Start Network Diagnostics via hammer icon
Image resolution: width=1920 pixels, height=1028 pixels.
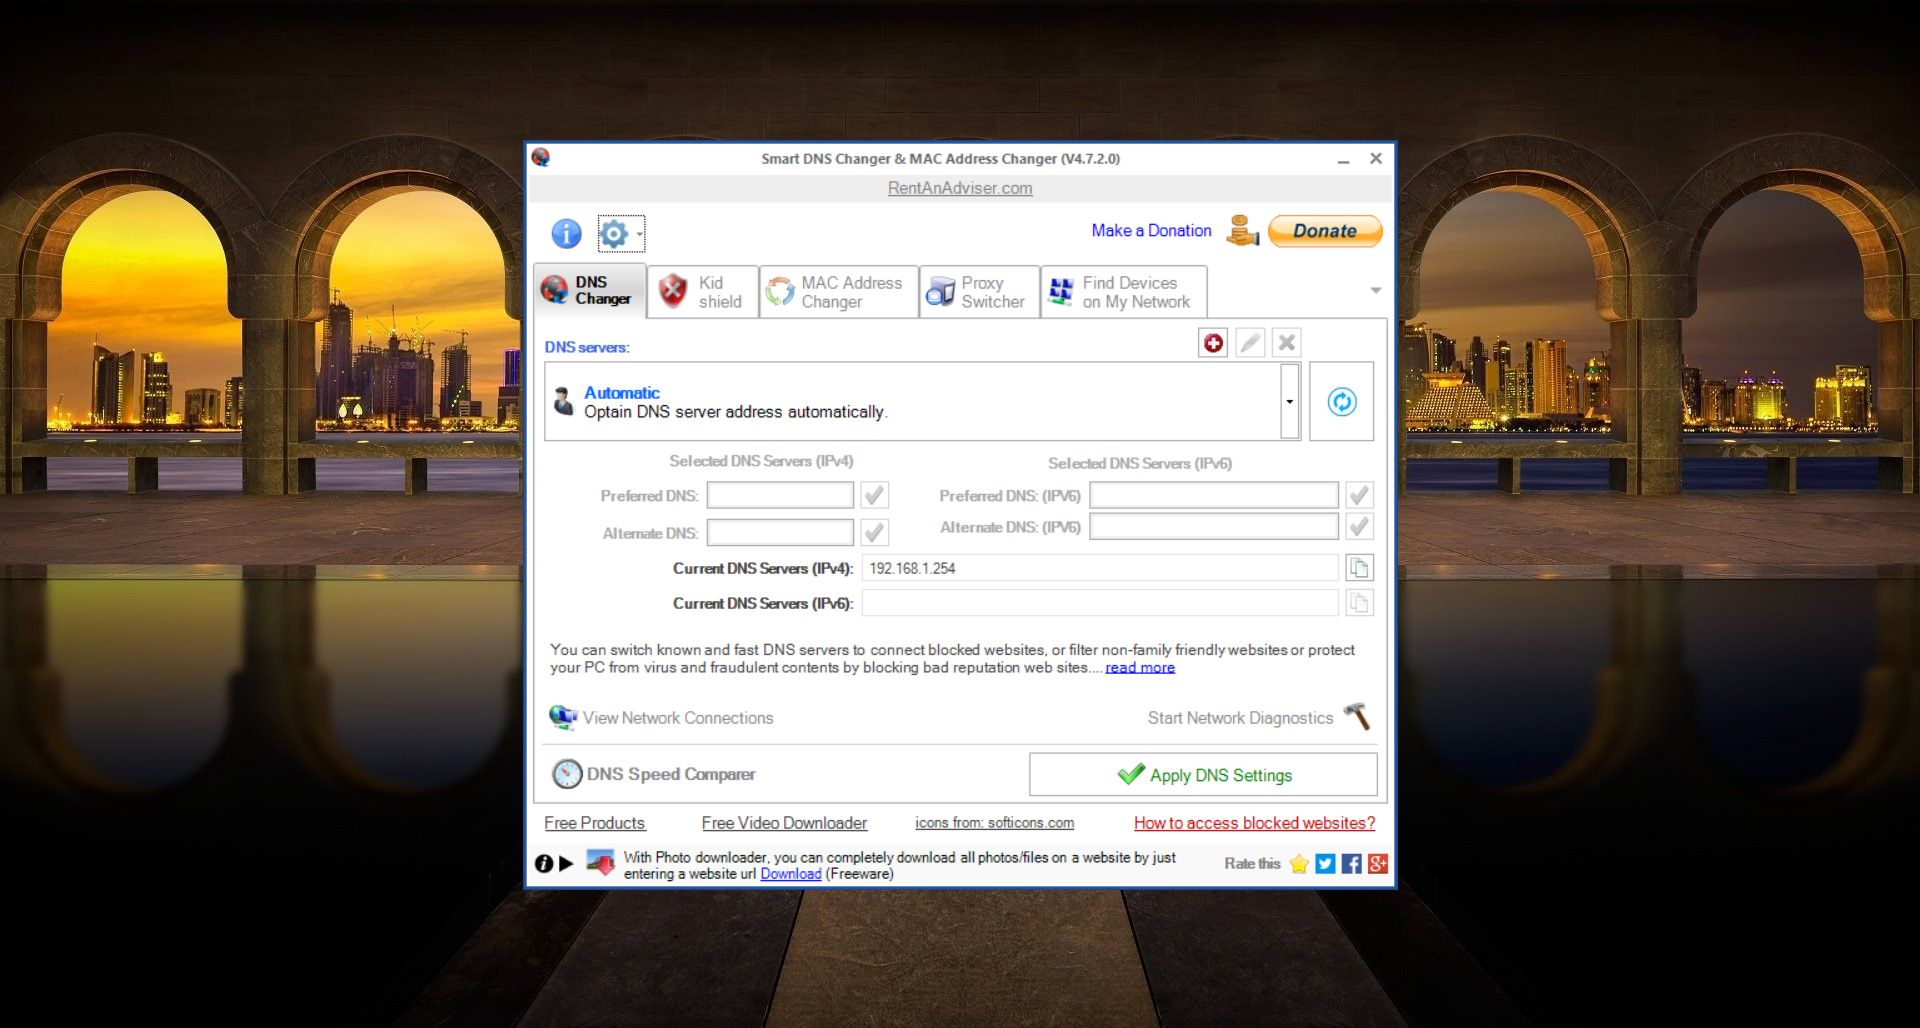1358,717
